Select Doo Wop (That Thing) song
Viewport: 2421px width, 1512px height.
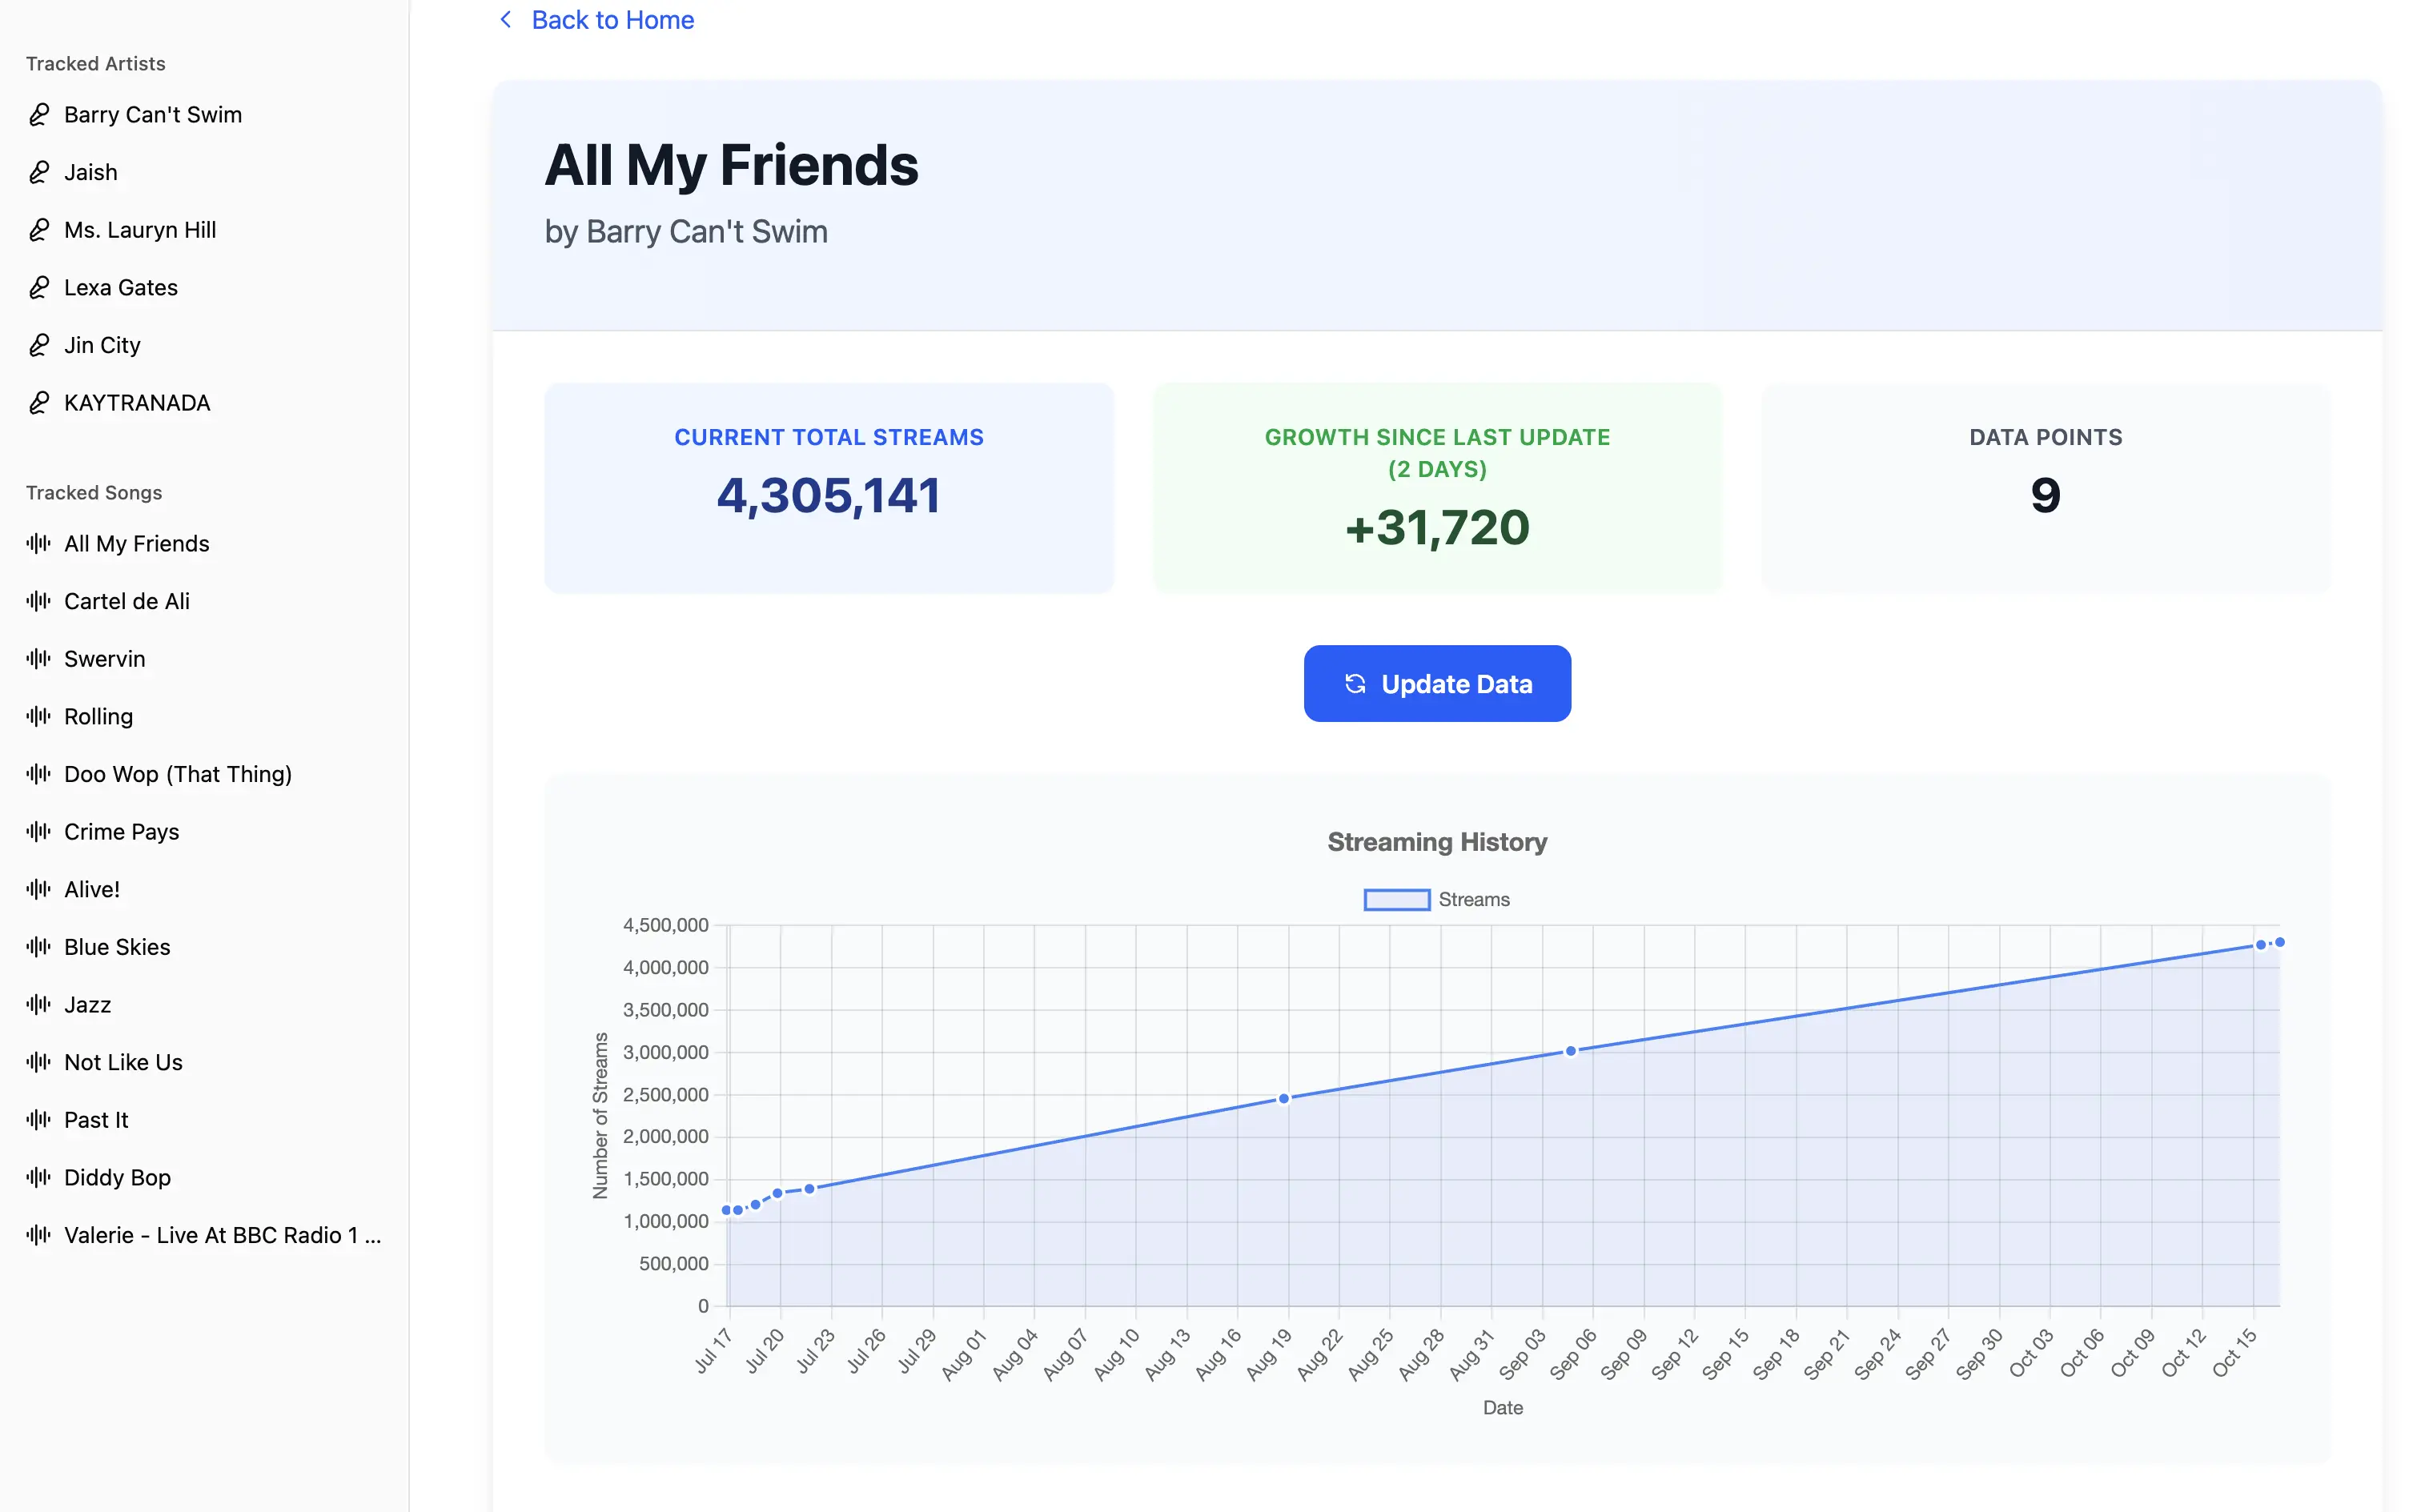178,774
